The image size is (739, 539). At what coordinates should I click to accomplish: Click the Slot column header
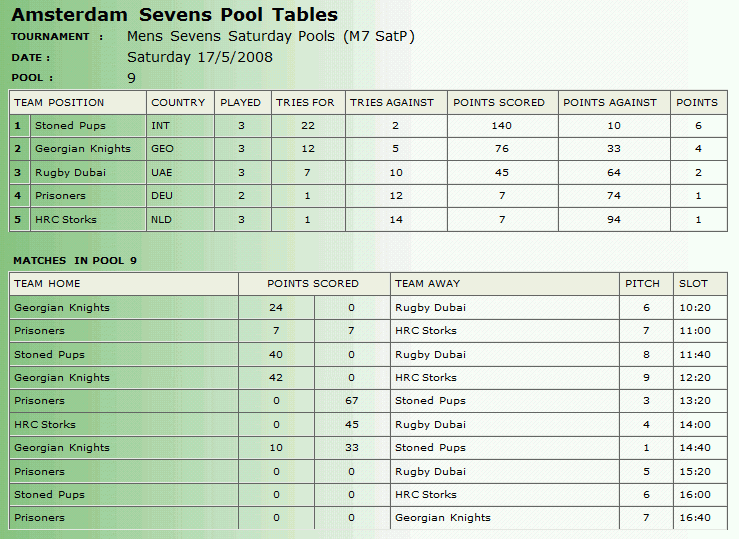tap(694, 283)
